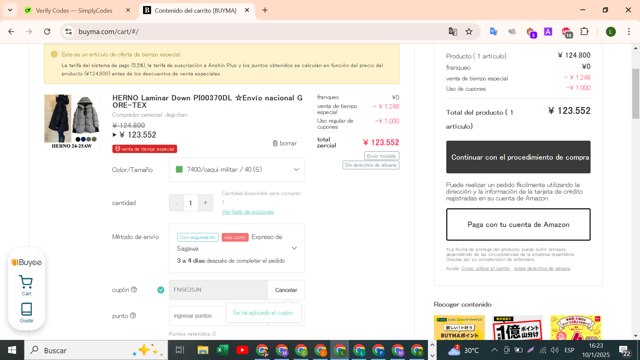Open the Buyee Cart icon

pyautogui.click(x=26, y=285)
